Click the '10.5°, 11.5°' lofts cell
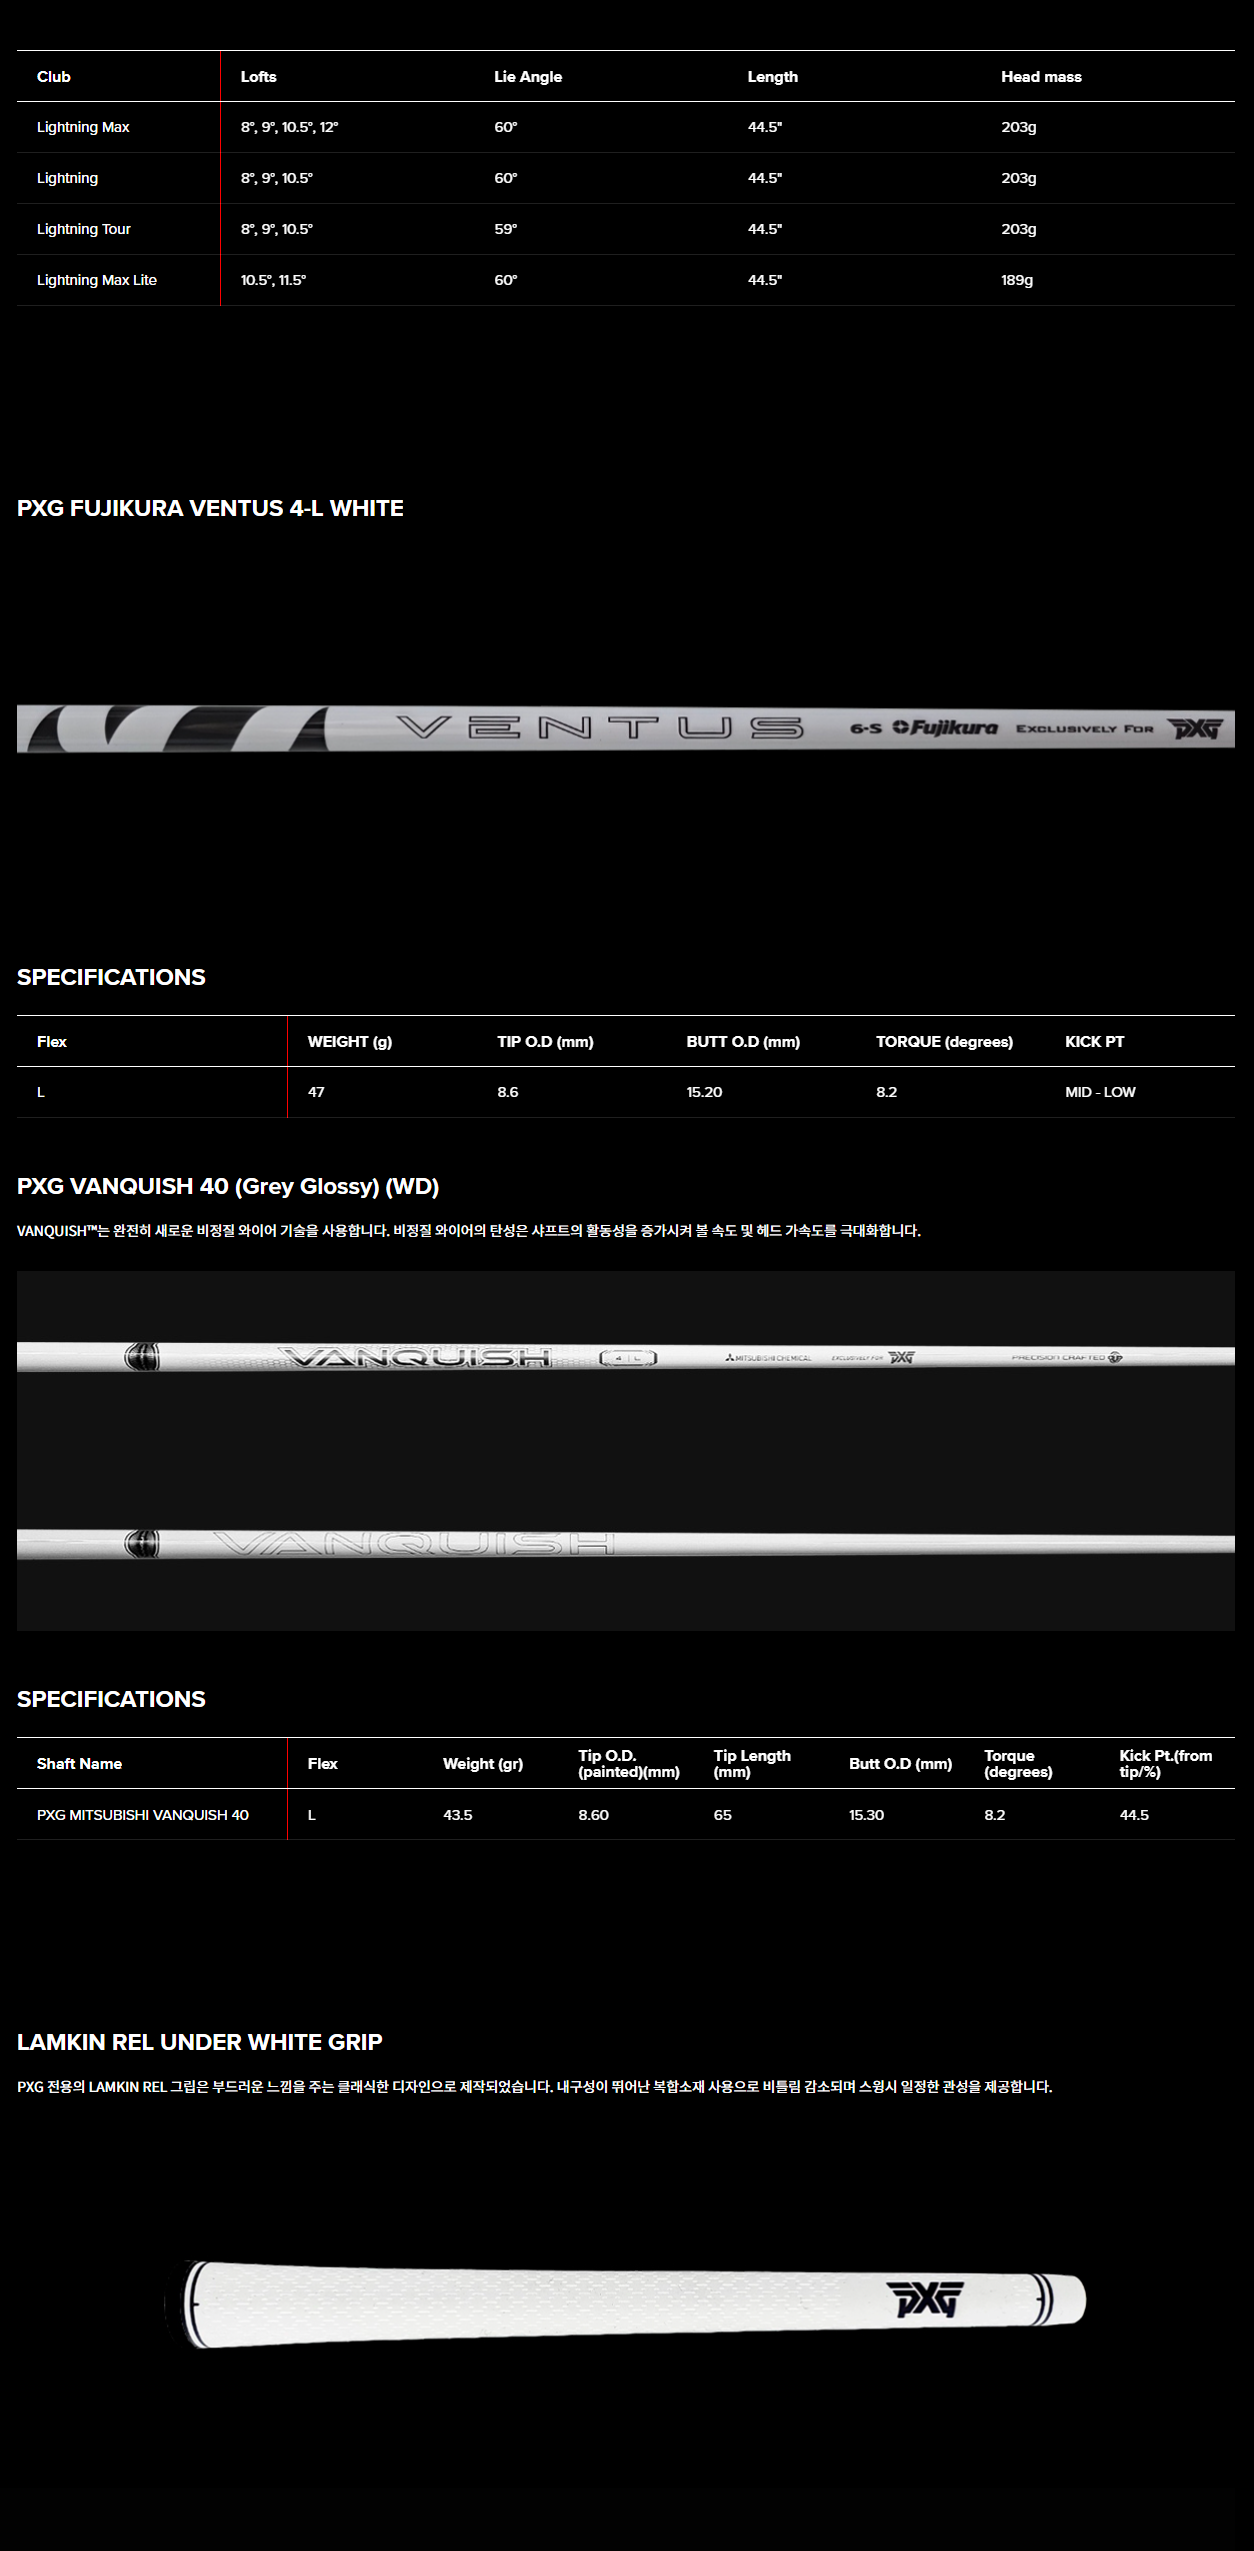 coord(273,280)
